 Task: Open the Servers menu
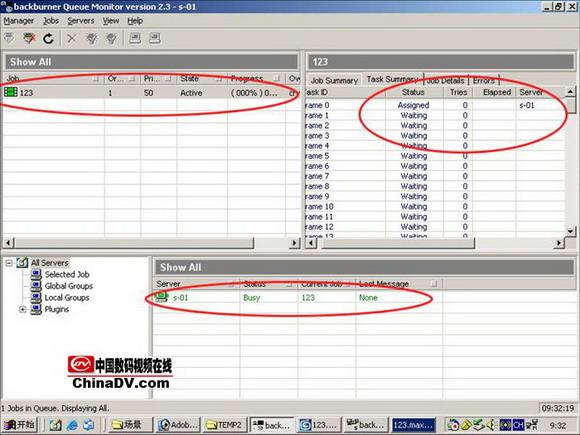pyautogui.click(x=81, y=21)
